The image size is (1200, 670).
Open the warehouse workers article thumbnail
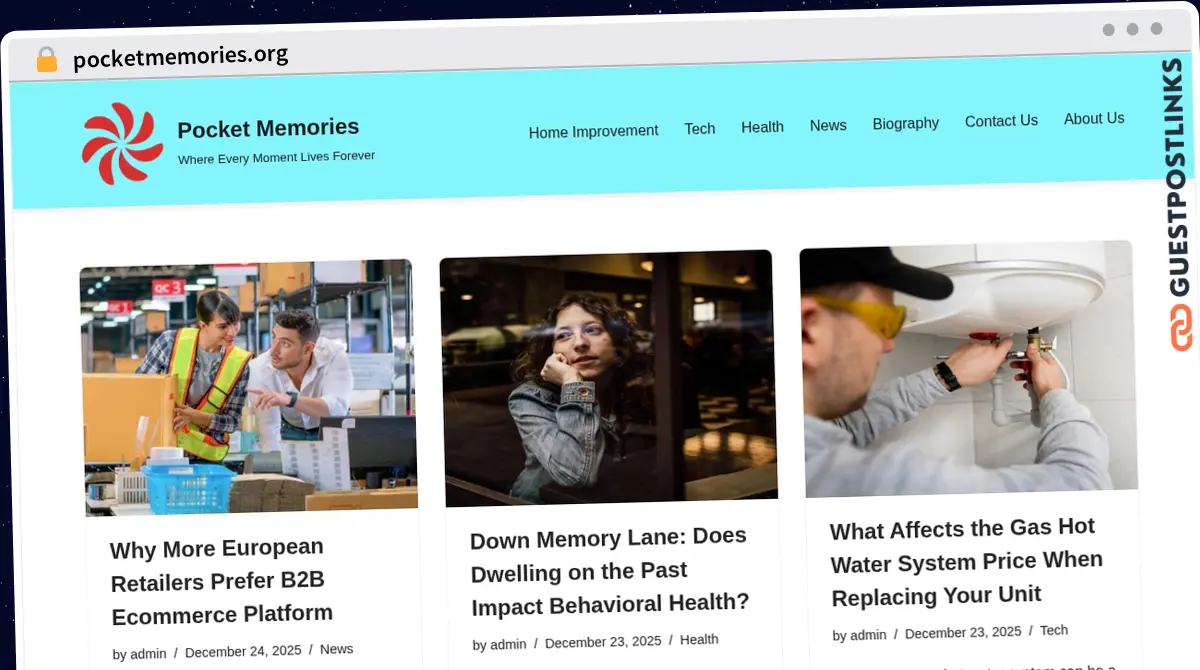click(248, 387)
